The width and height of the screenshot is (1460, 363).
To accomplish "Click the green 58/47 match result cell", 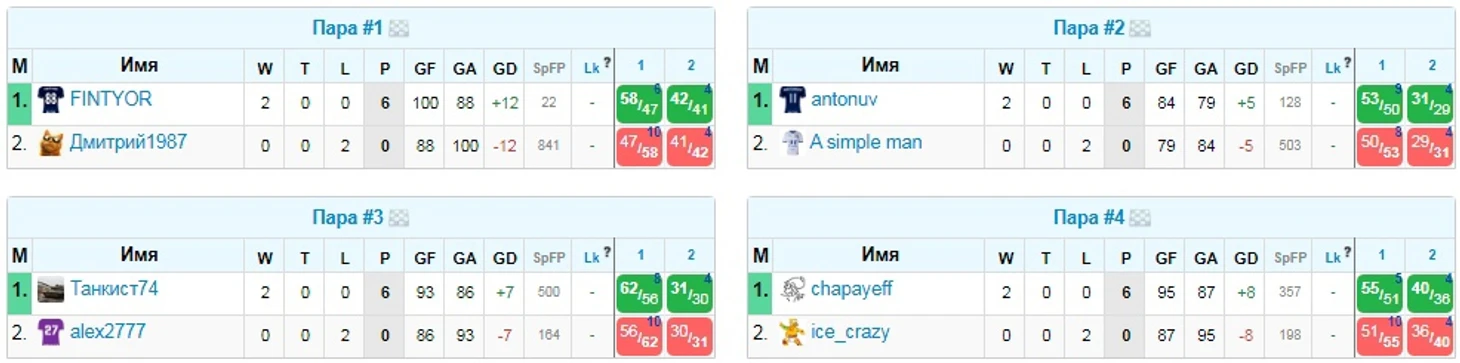I will (x=639, y=103).
